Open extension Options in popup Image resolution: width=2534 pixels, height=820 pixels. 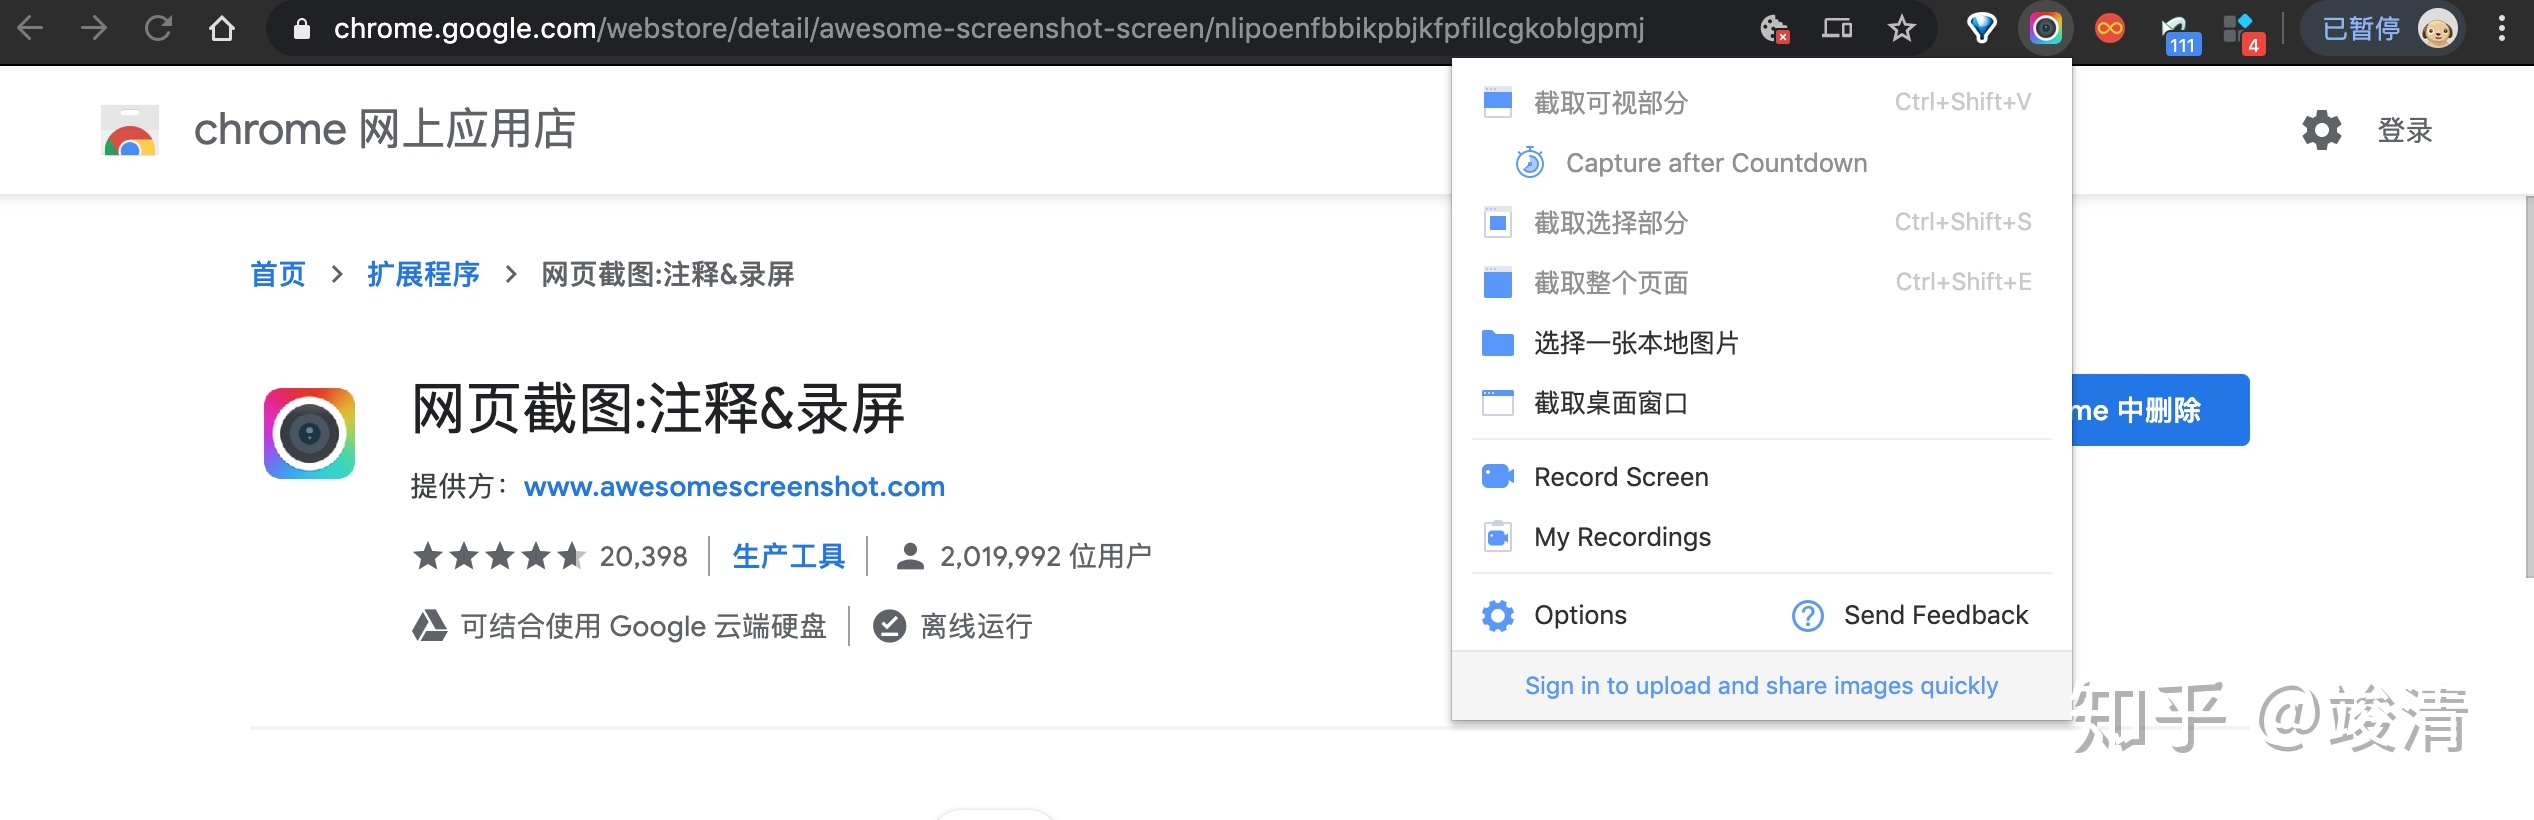1555,615
